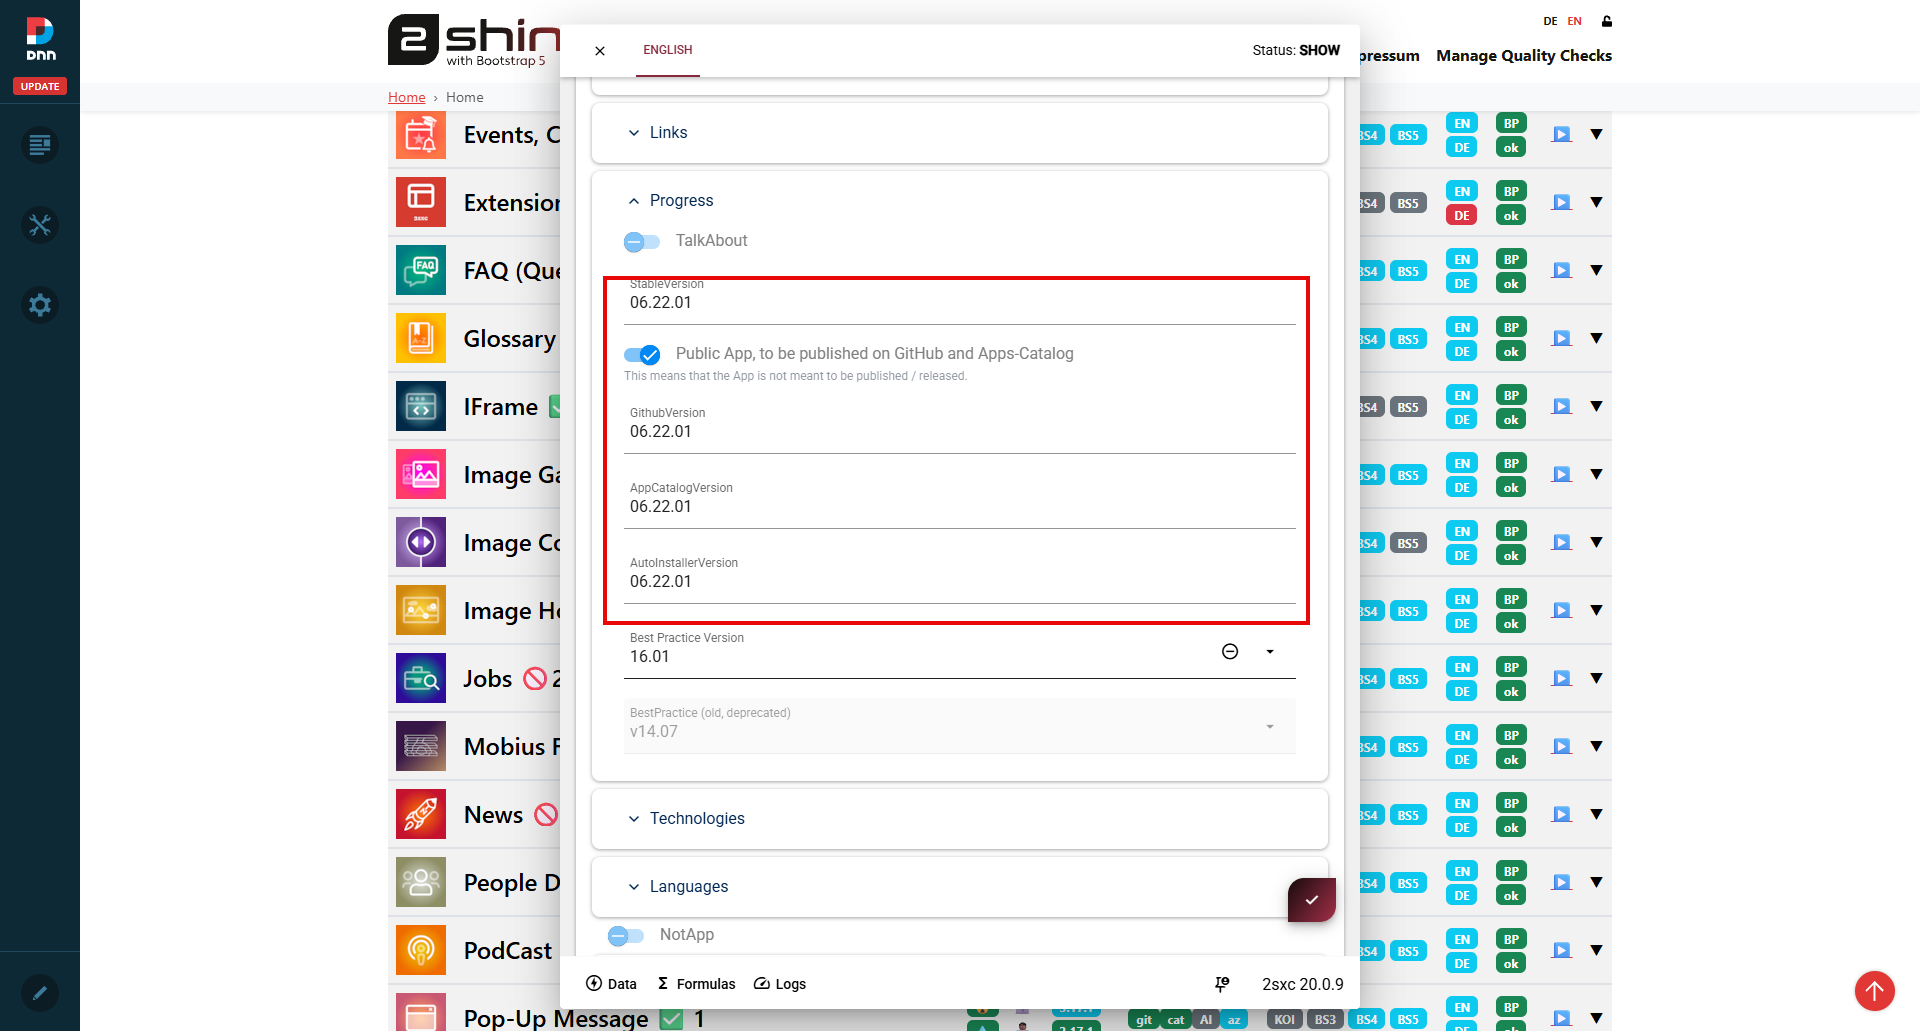The height and width of the screenshot is (1031, 1920).
Task: Disable the Public App toggle
Action: [642, 354]
